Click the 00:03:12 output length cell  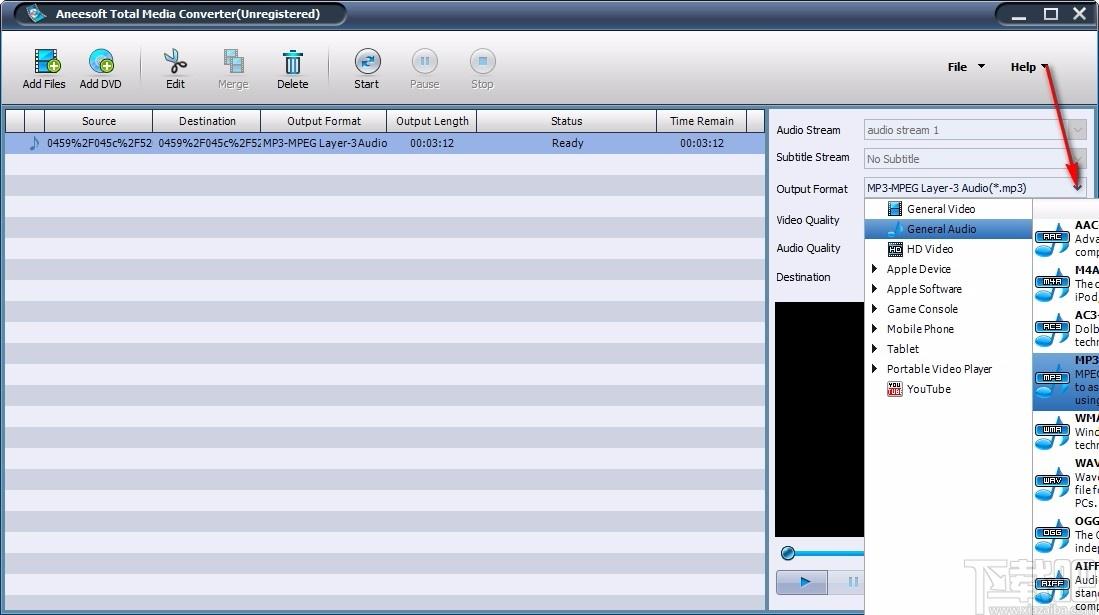pyautogui.click(x=432, y=143)
